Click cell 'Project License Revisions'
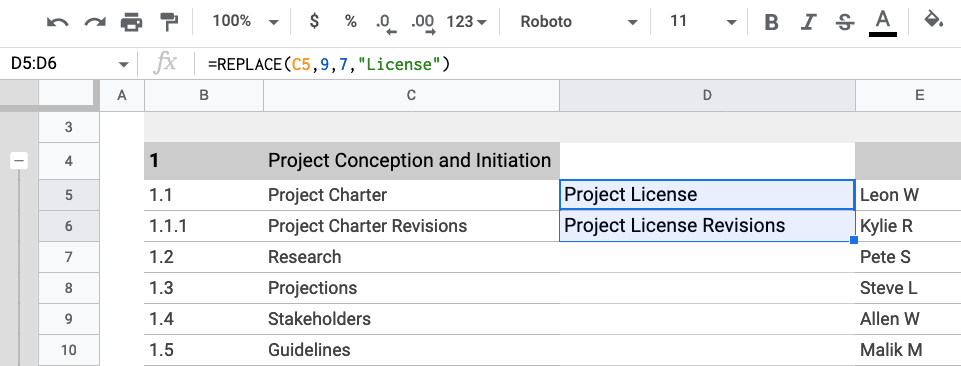 (x=707, y=226)
